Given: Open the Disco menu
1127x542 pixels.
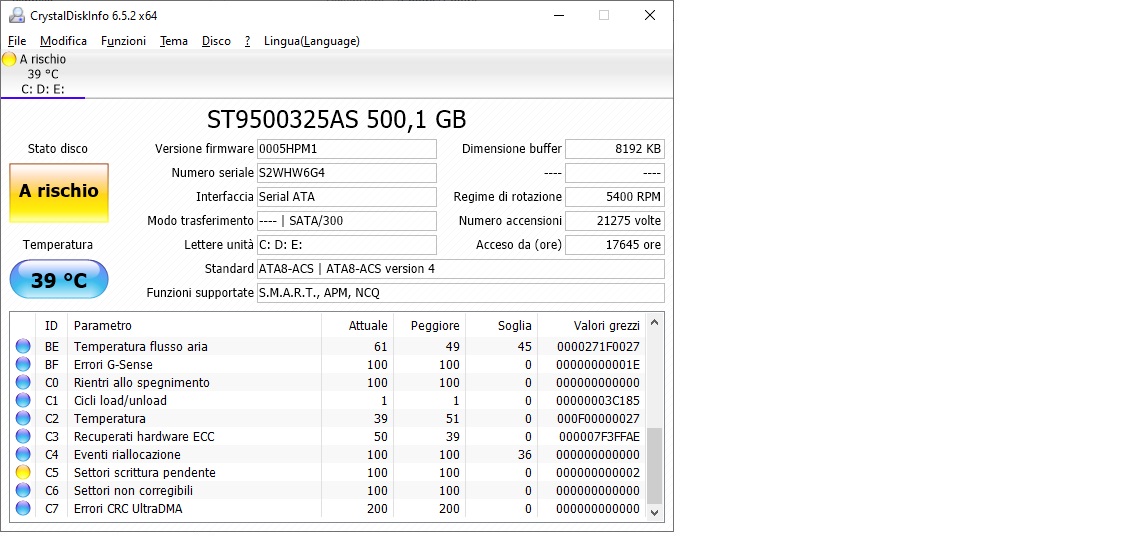Looking at the screenshot, I should (216, 41).
